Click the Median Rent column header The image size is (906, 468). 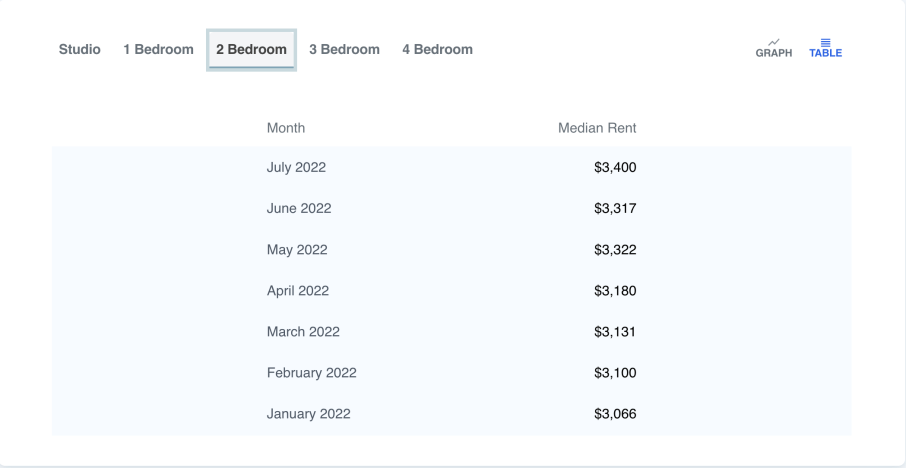(597, 128)
